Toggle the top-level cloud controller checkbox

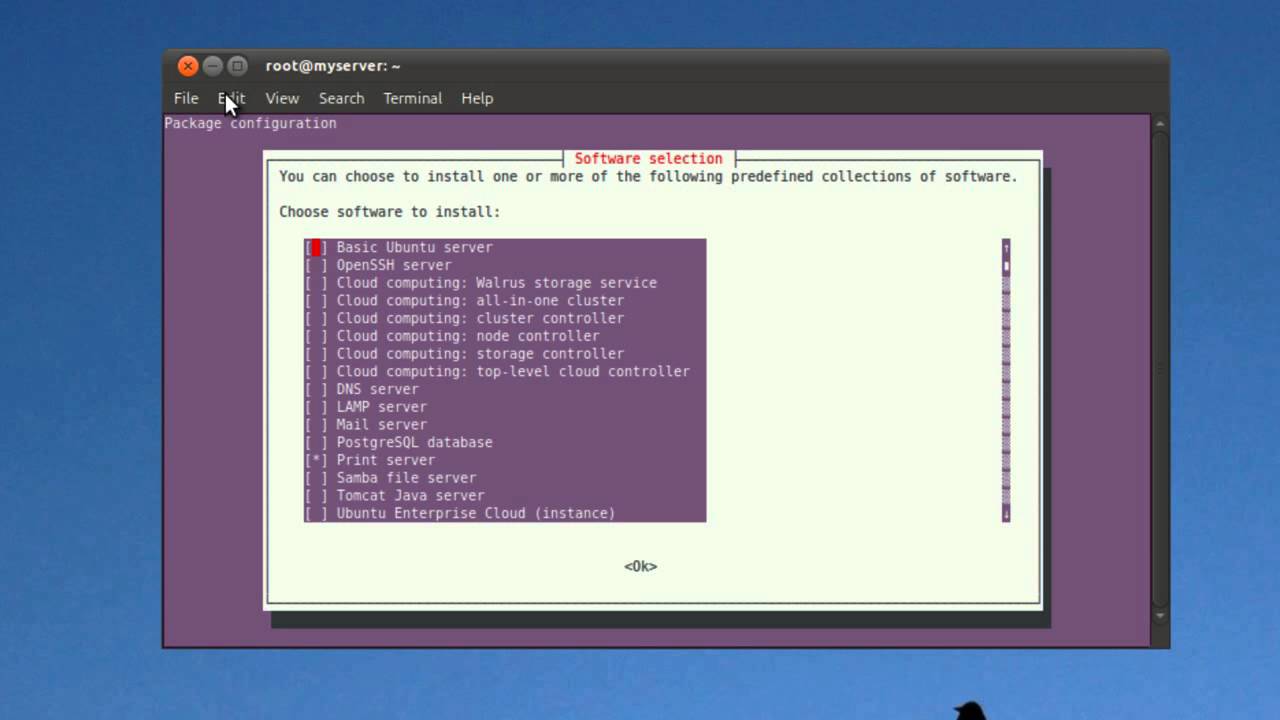pyautogui.click(x=316, y=371)
